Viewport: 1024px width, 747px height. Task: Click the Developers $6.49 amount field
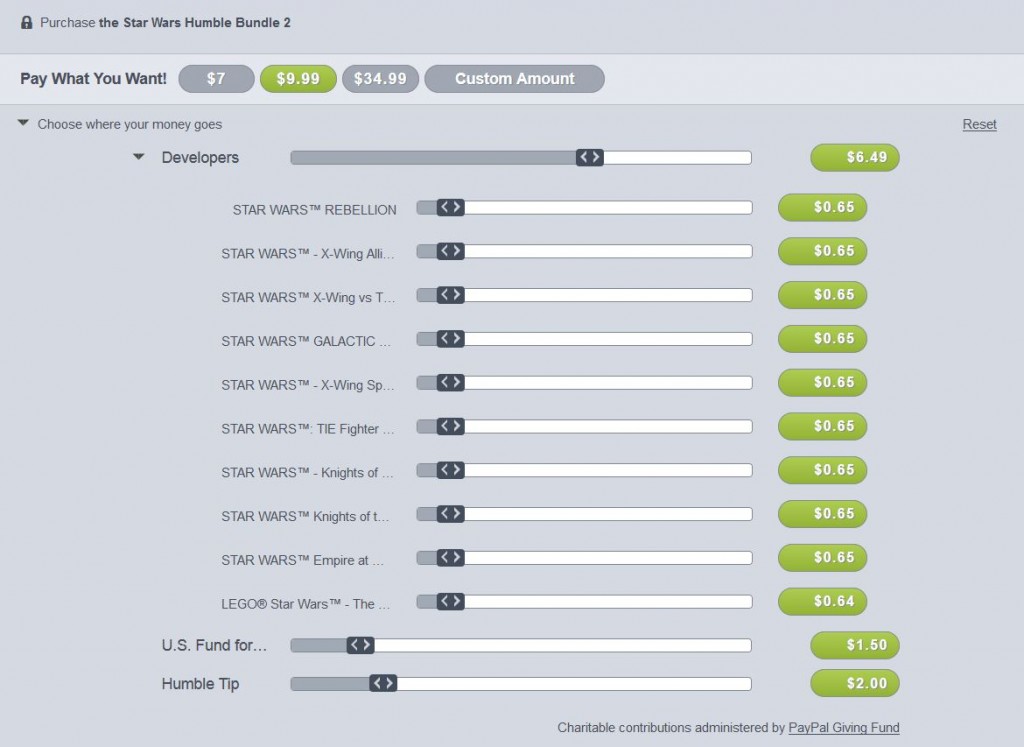pos(855,157)
